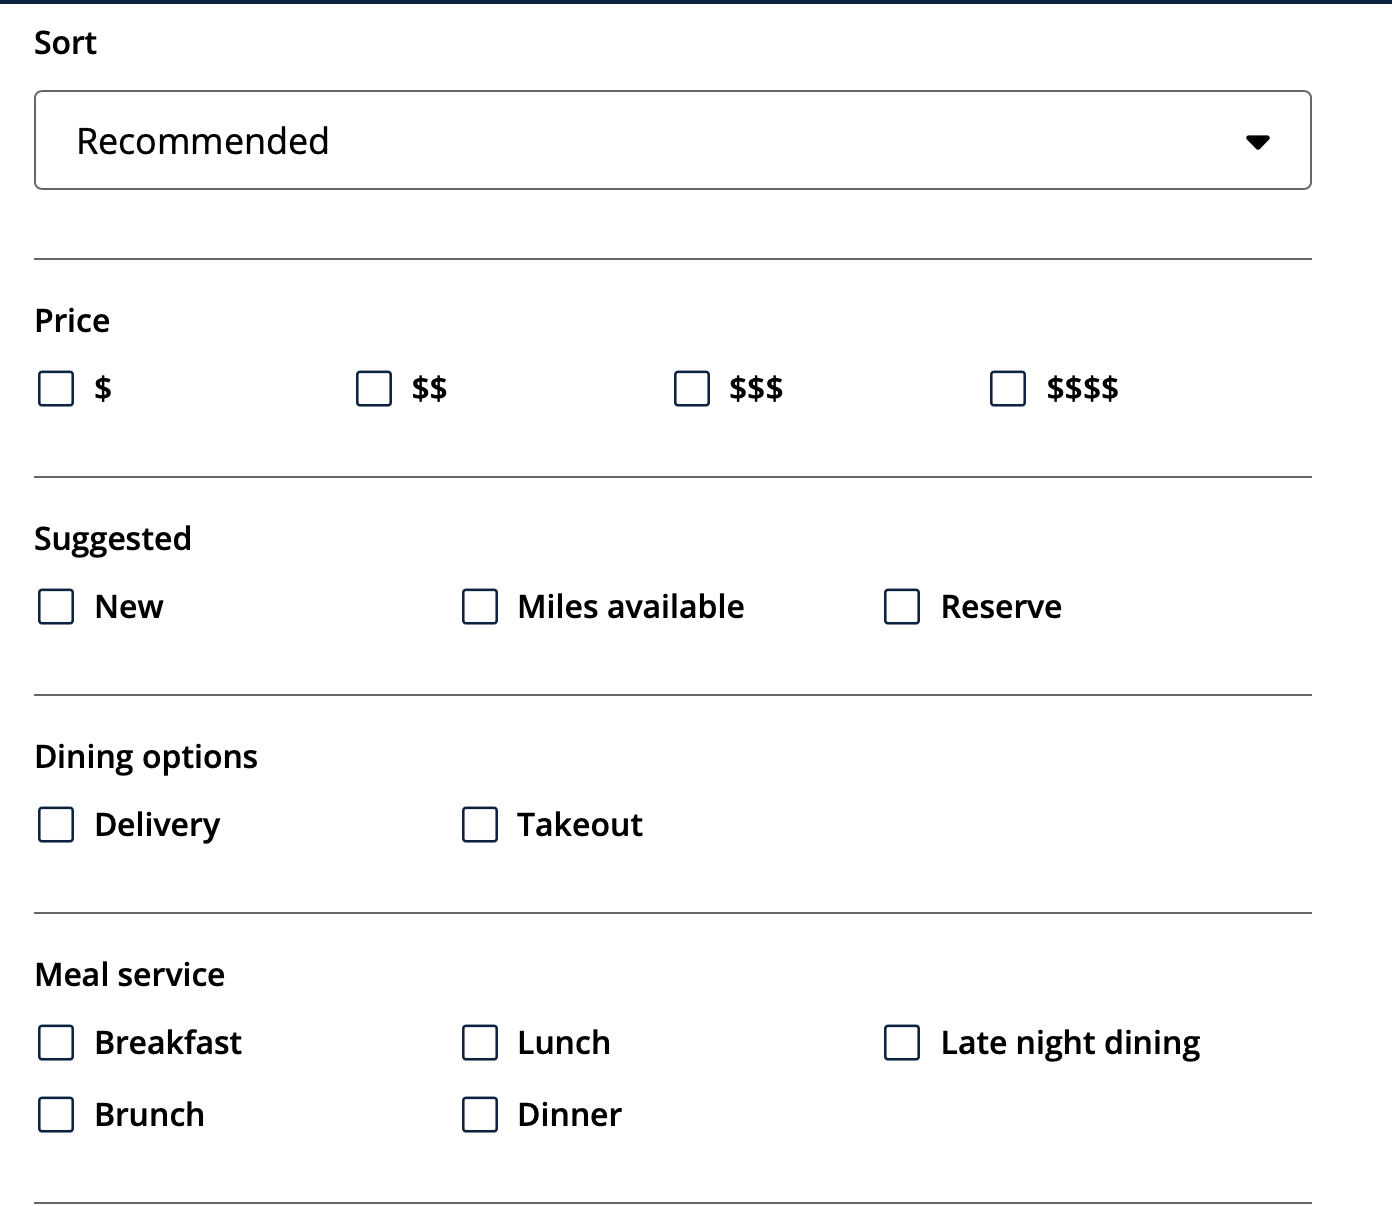Image resolution: width=1392 pixels, height=1206 pixels.
Task: Click the Meal service heading
Action: point(128,974)
